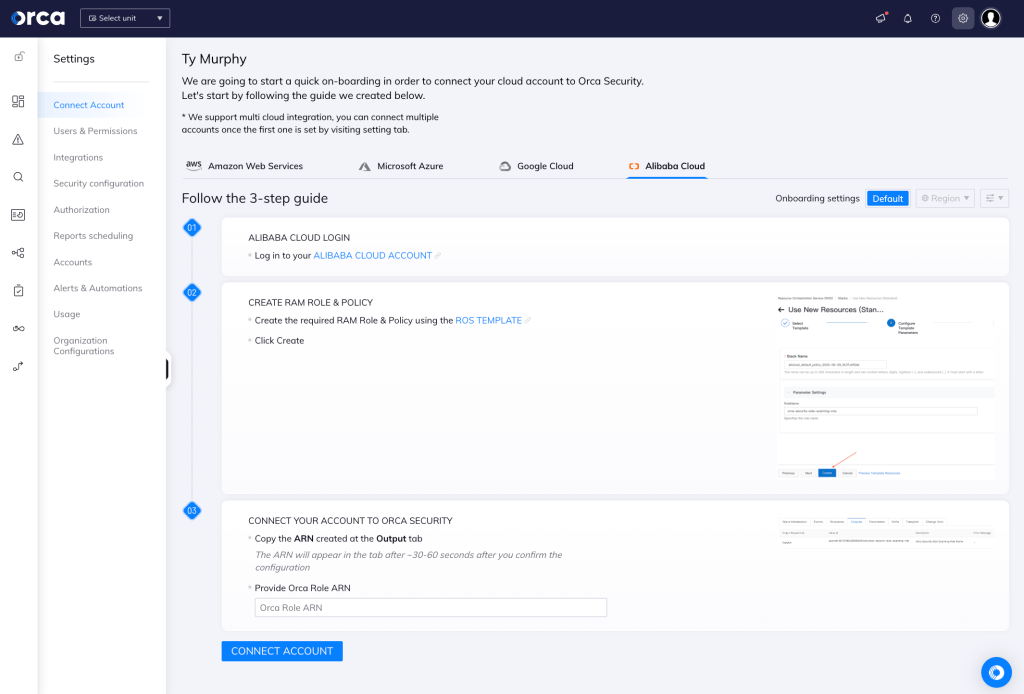This screenshot has height=694, width=1024.
Task: Open the chat support bubble
Action: pos(996,672)
